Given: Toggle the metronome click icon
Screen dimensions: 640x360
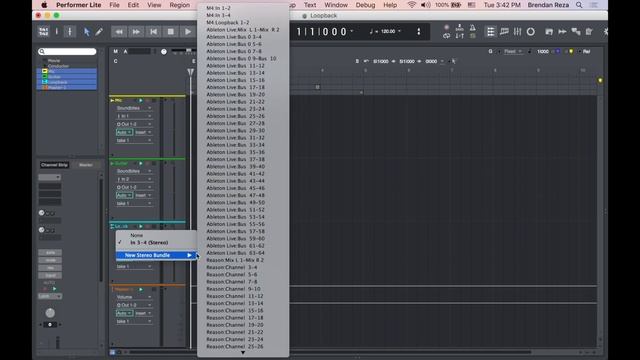Looking at the screenshot, I should 472,28.
